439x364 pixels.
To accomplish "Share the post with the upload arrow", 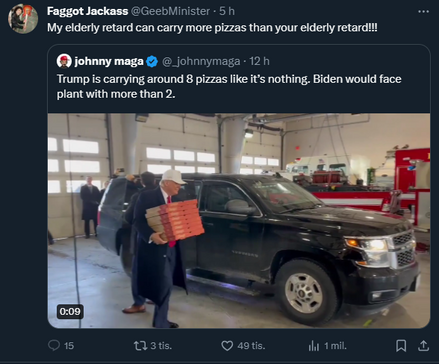I will click(423, 346).
